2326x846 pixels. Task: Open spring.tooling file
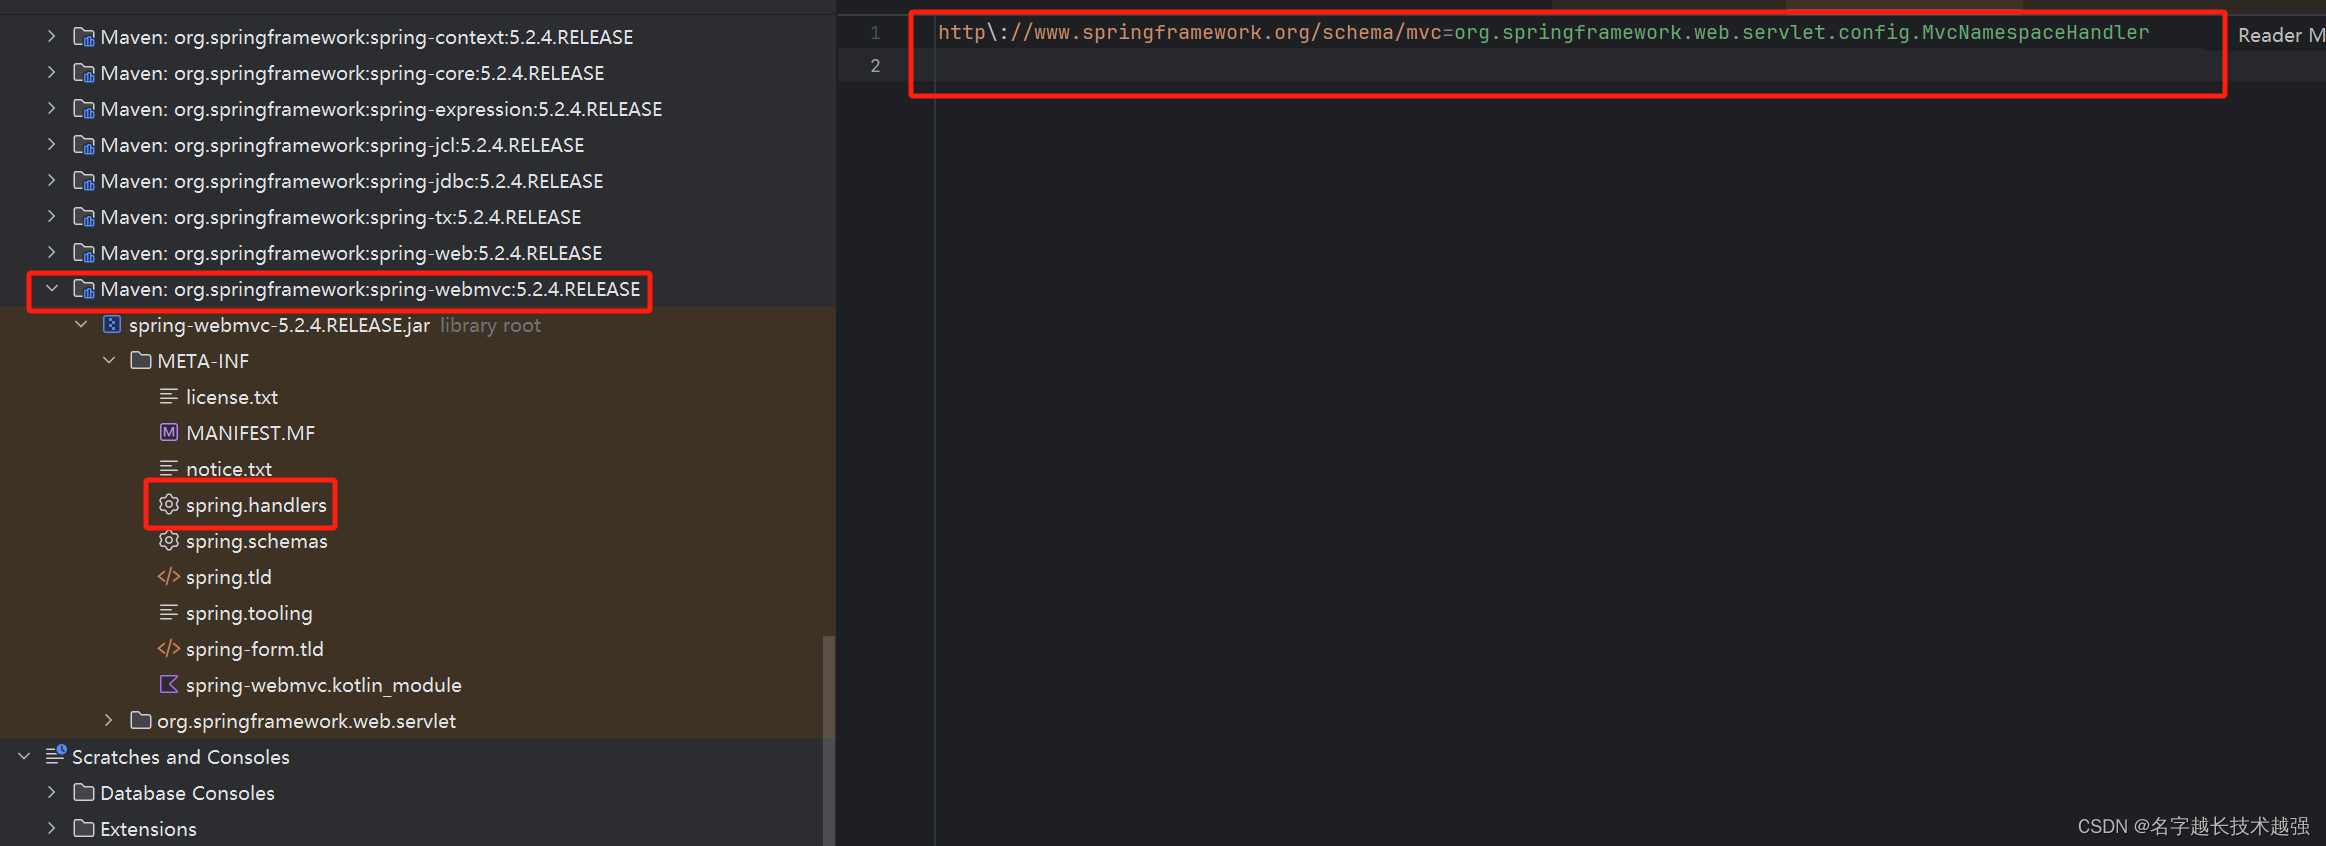point(249,613)
